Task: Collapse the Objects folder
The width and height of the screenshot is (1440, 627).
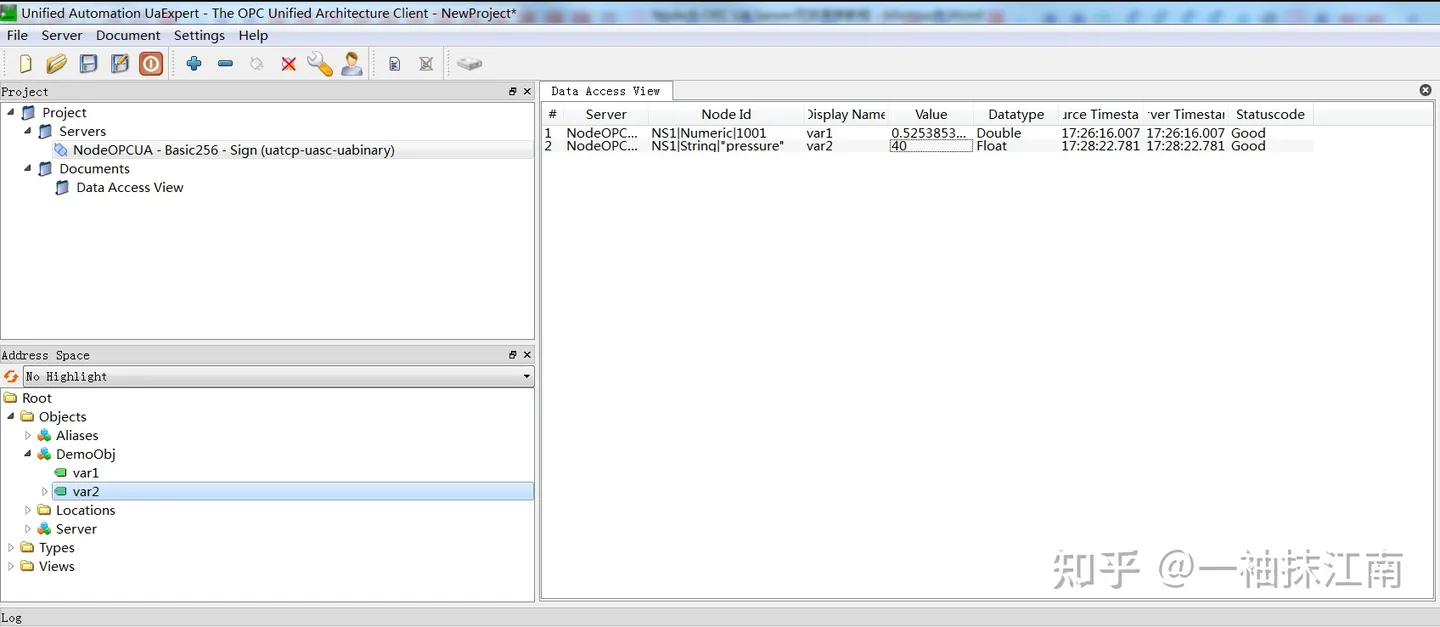Action: [x=11, y=417]
